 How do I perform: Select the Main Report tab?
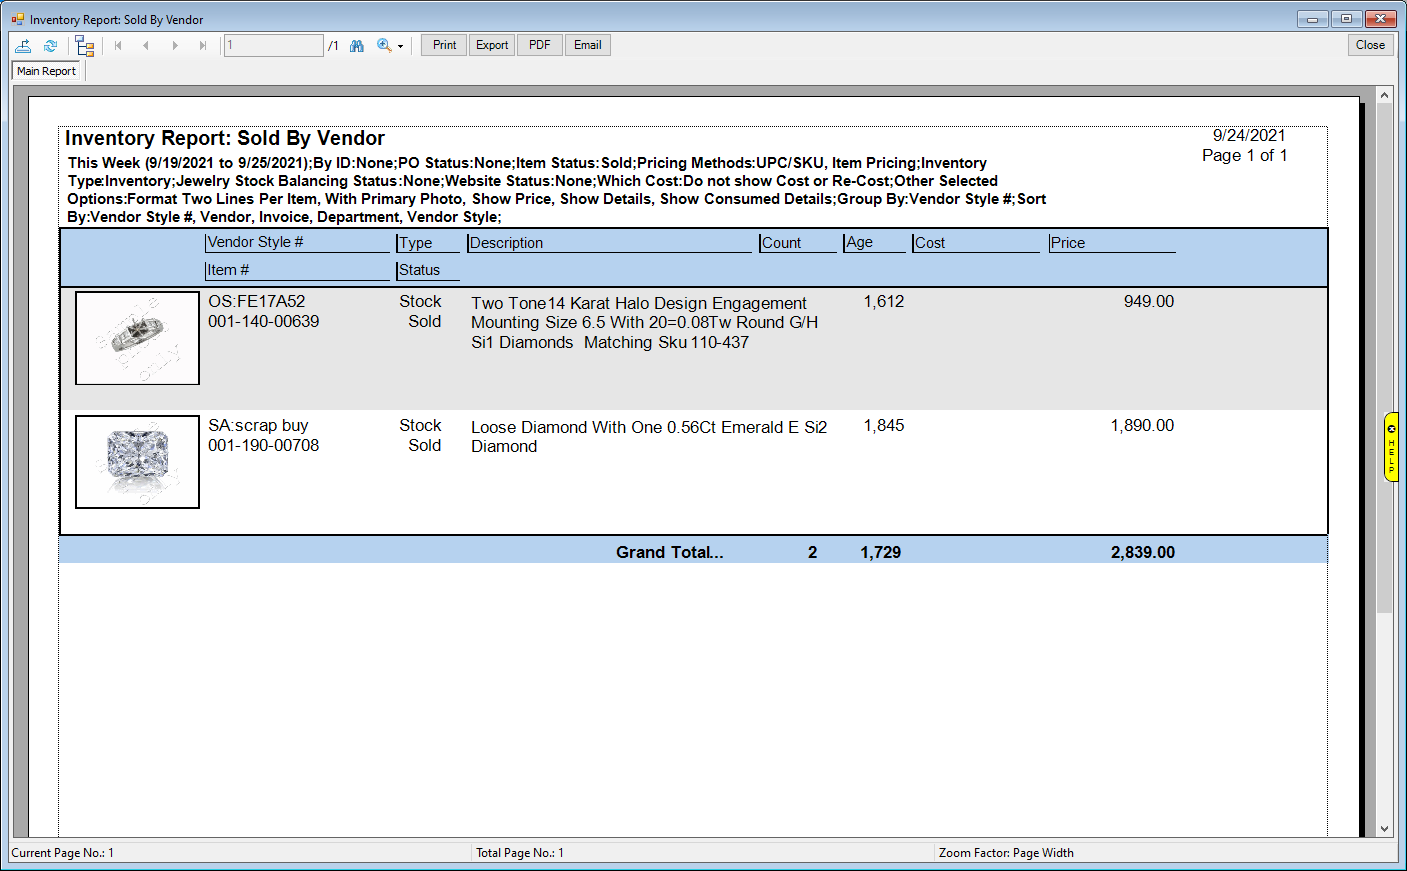tap(46, 71)
